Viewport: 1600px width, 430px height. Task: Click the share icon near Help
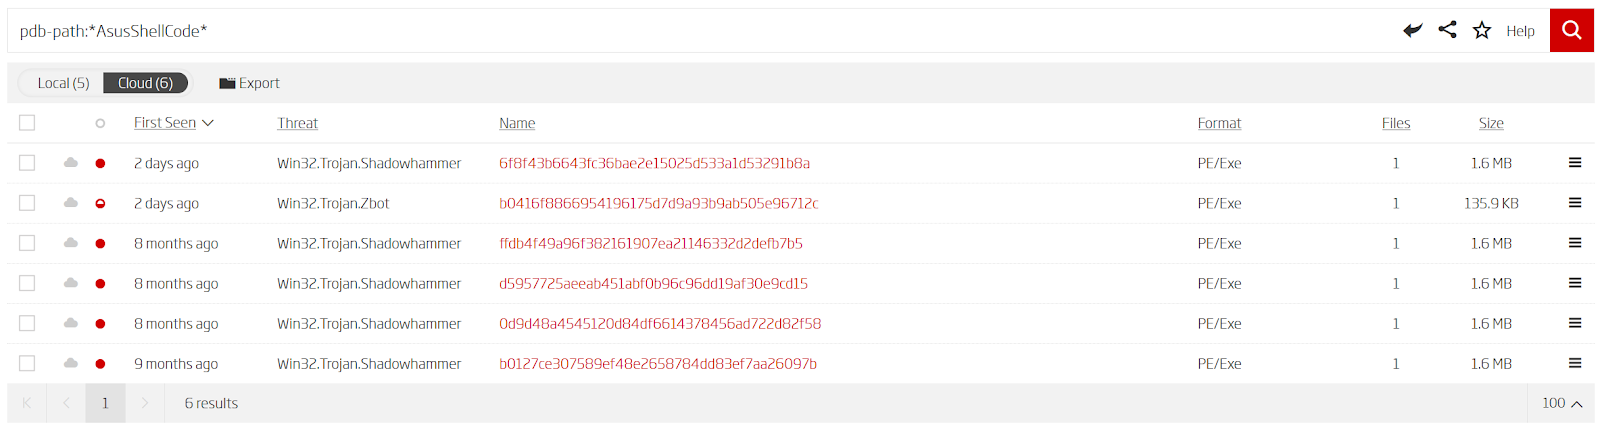click(x=1447, y=30)
